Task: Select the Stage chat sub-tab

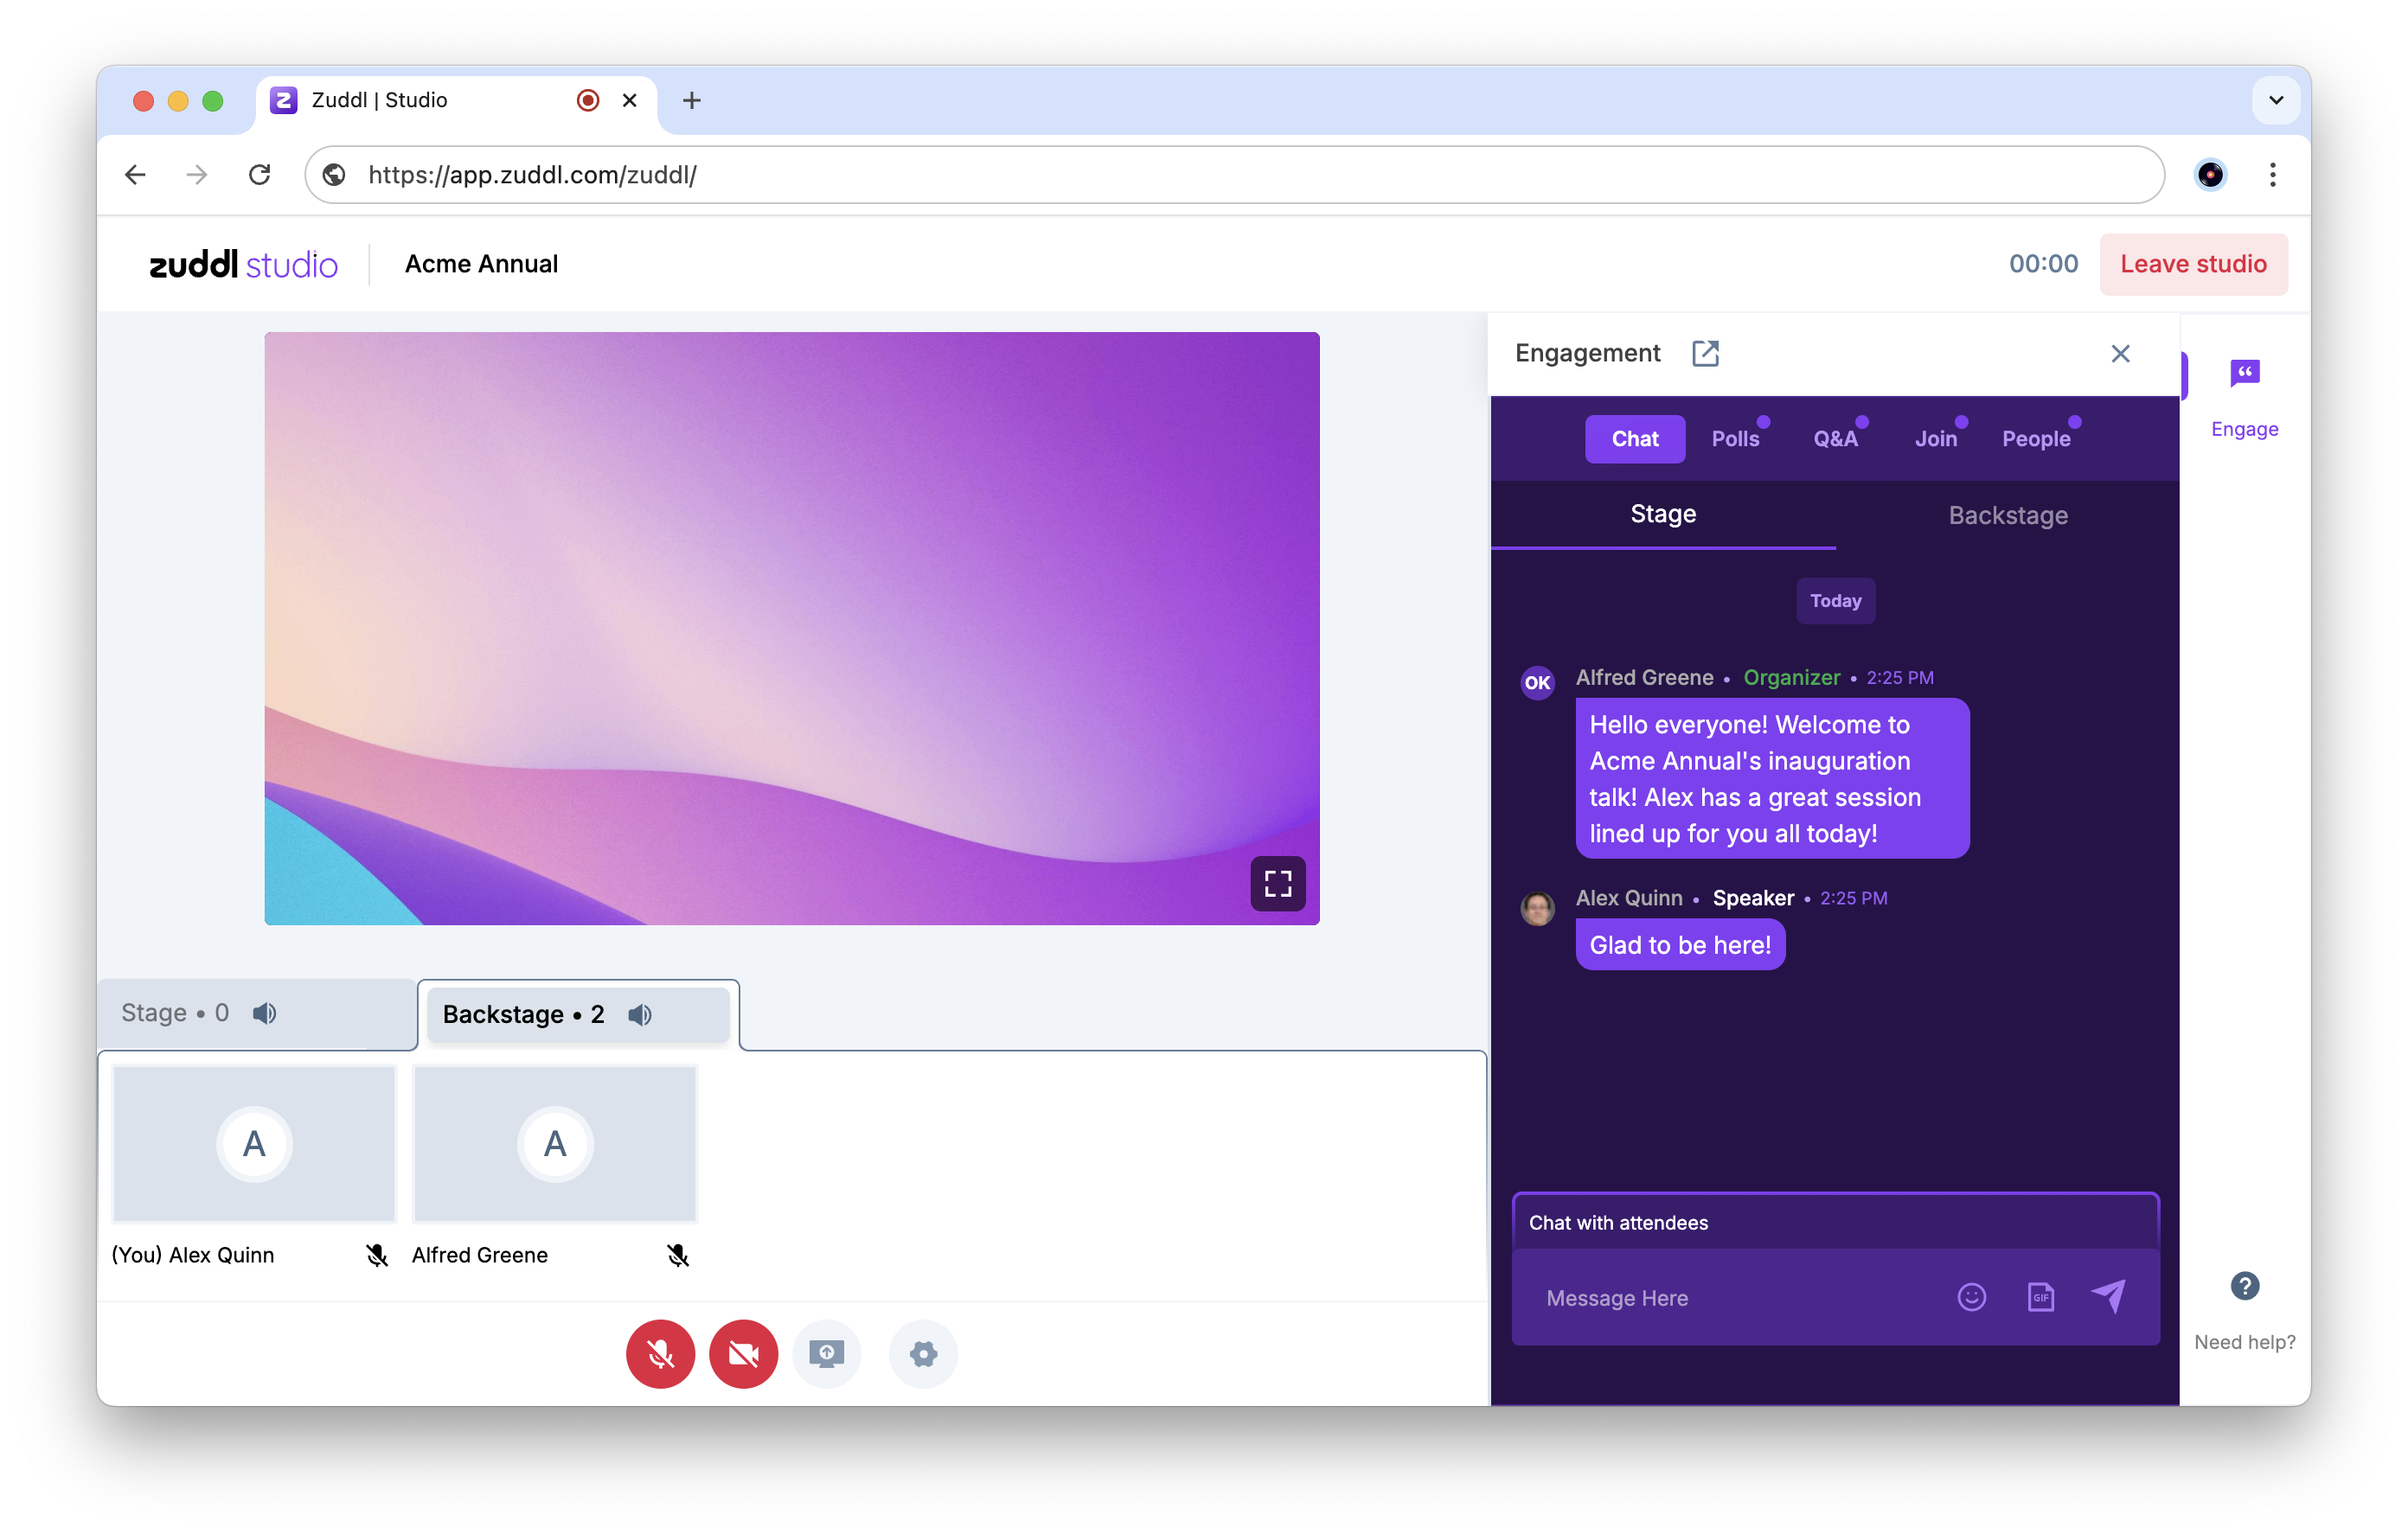Action: click(1663, 515)
